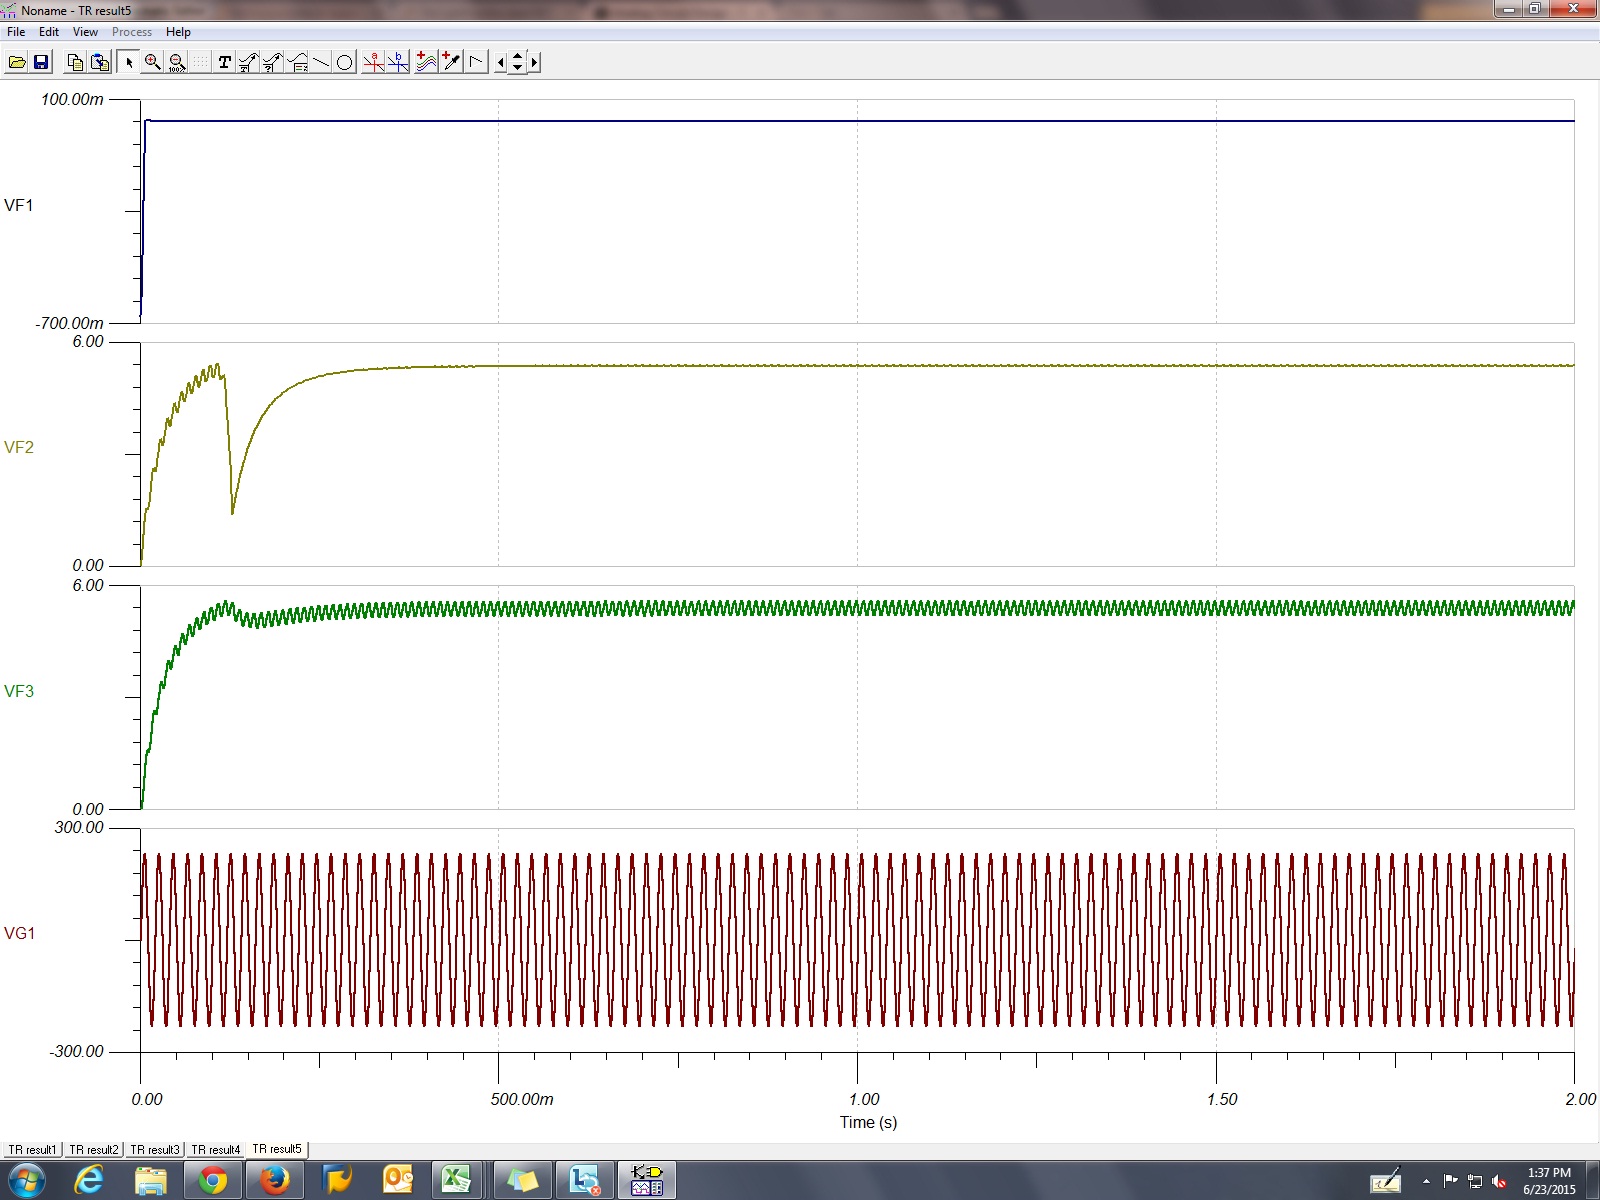1600x1200 pixels.
Task: Launch Internet Explorer from taskbar
Action: coord(89,1181)
